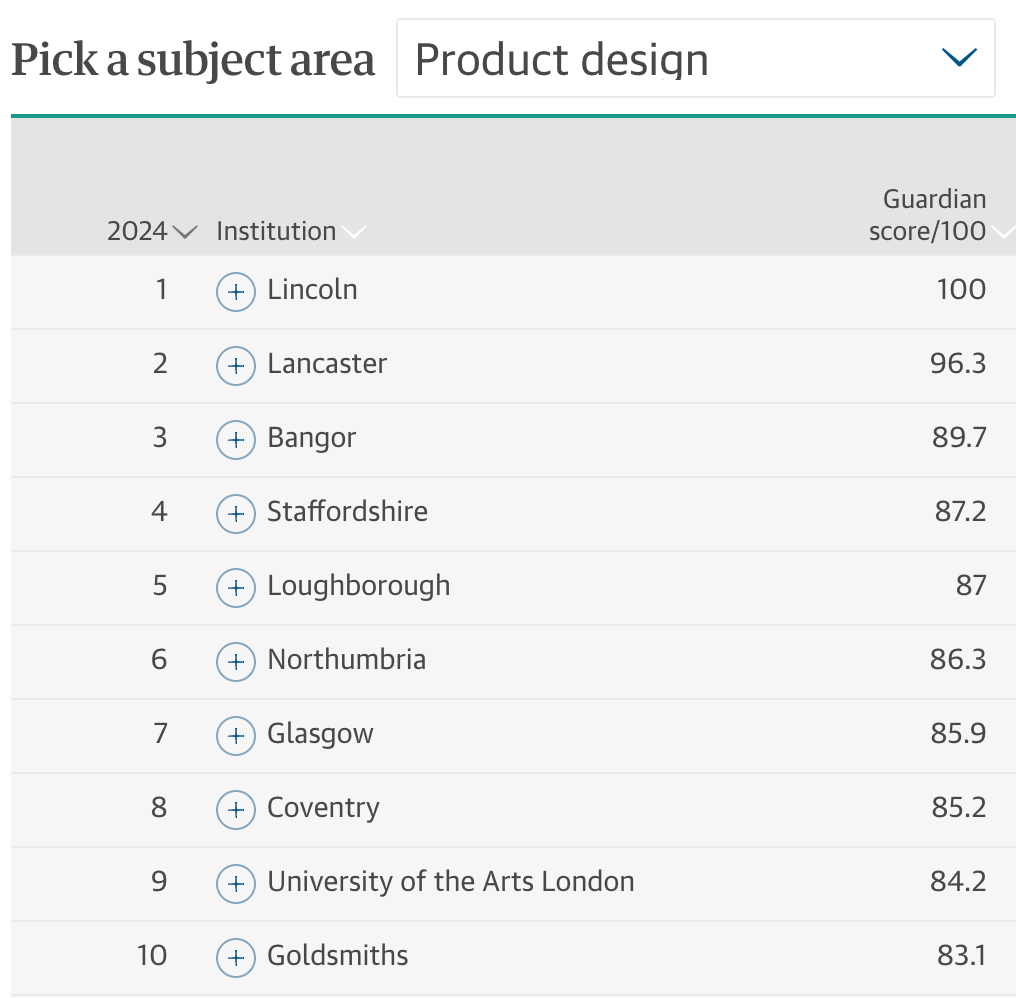The height and width of the screenshot is (998, 1016).
Task: Select Goldsmiths score 83.1 cell
Action: pos(961,955)
